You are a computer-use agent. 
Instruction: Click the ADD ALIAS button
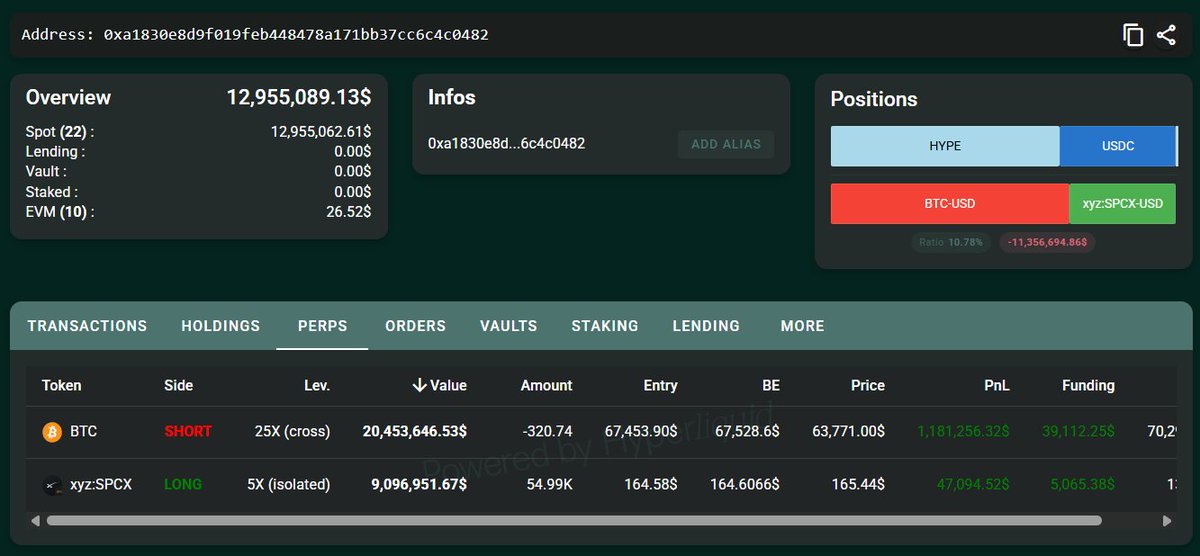(x=726, y=144)
